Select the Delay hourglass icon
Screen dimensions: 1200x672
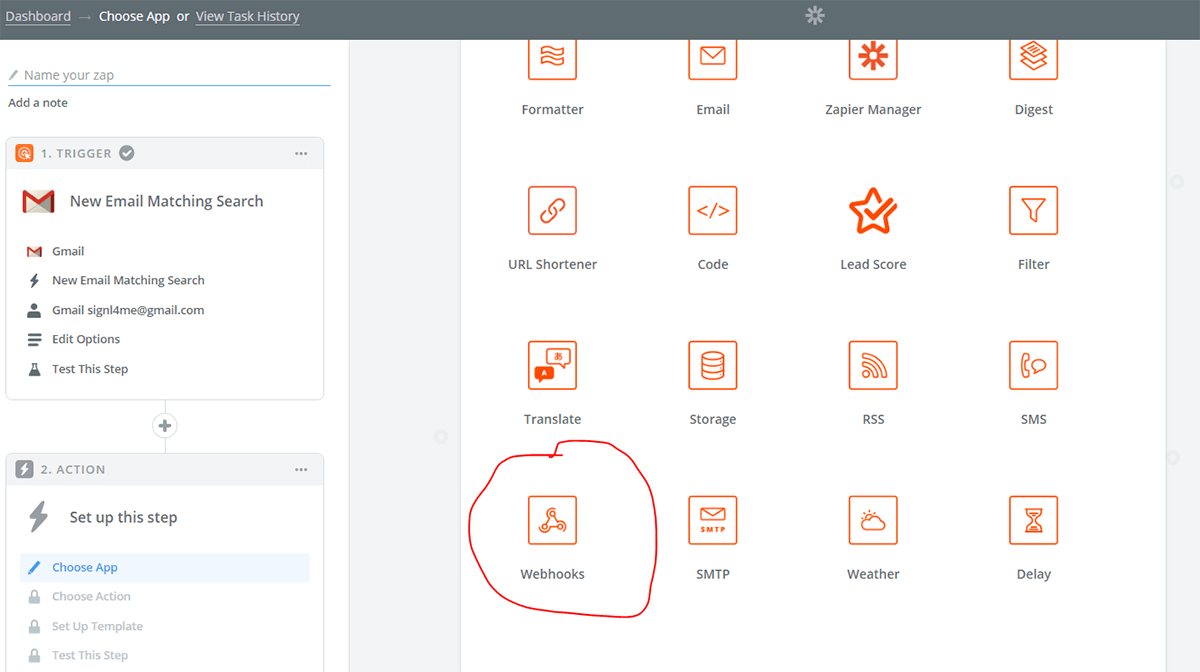click(x=1034, y=520)
